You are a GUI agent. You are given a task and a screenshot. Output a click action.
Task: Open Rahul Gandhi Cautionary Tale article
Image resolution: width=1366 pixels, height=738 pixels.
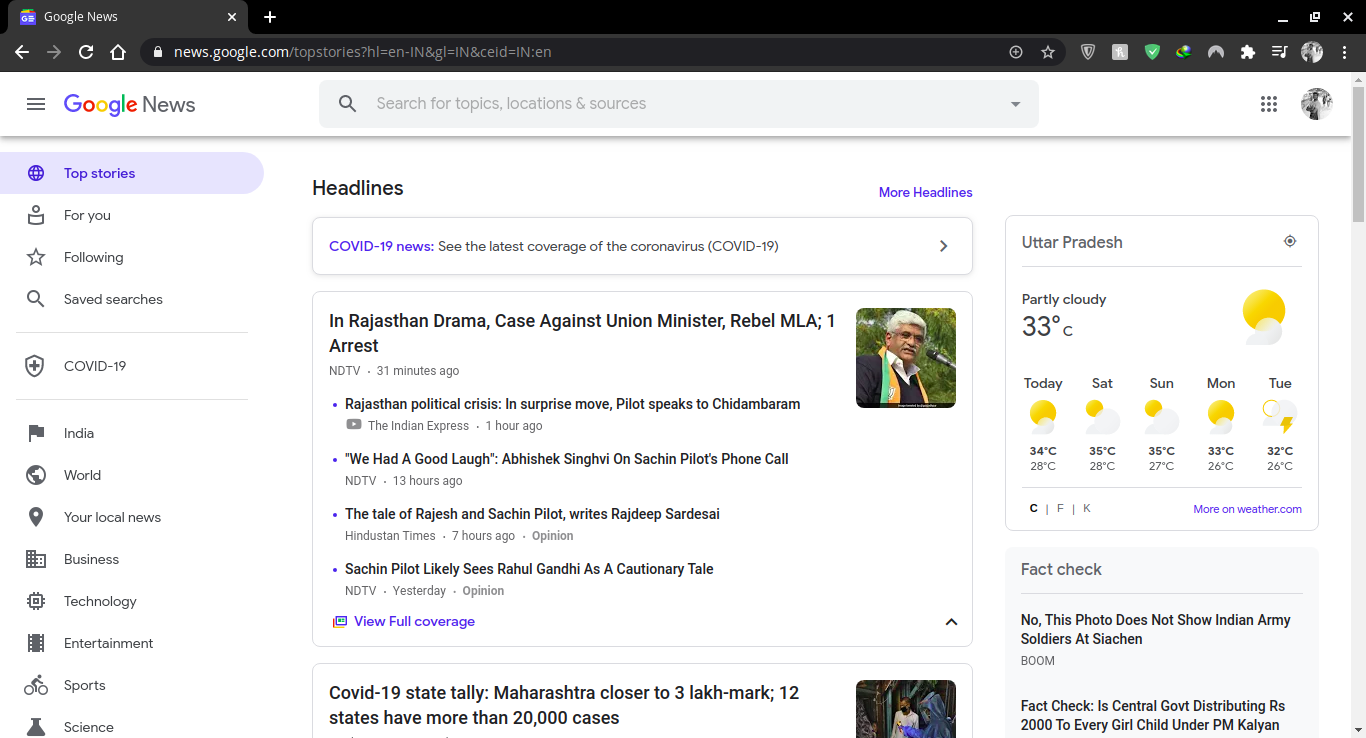click(529, 569)
